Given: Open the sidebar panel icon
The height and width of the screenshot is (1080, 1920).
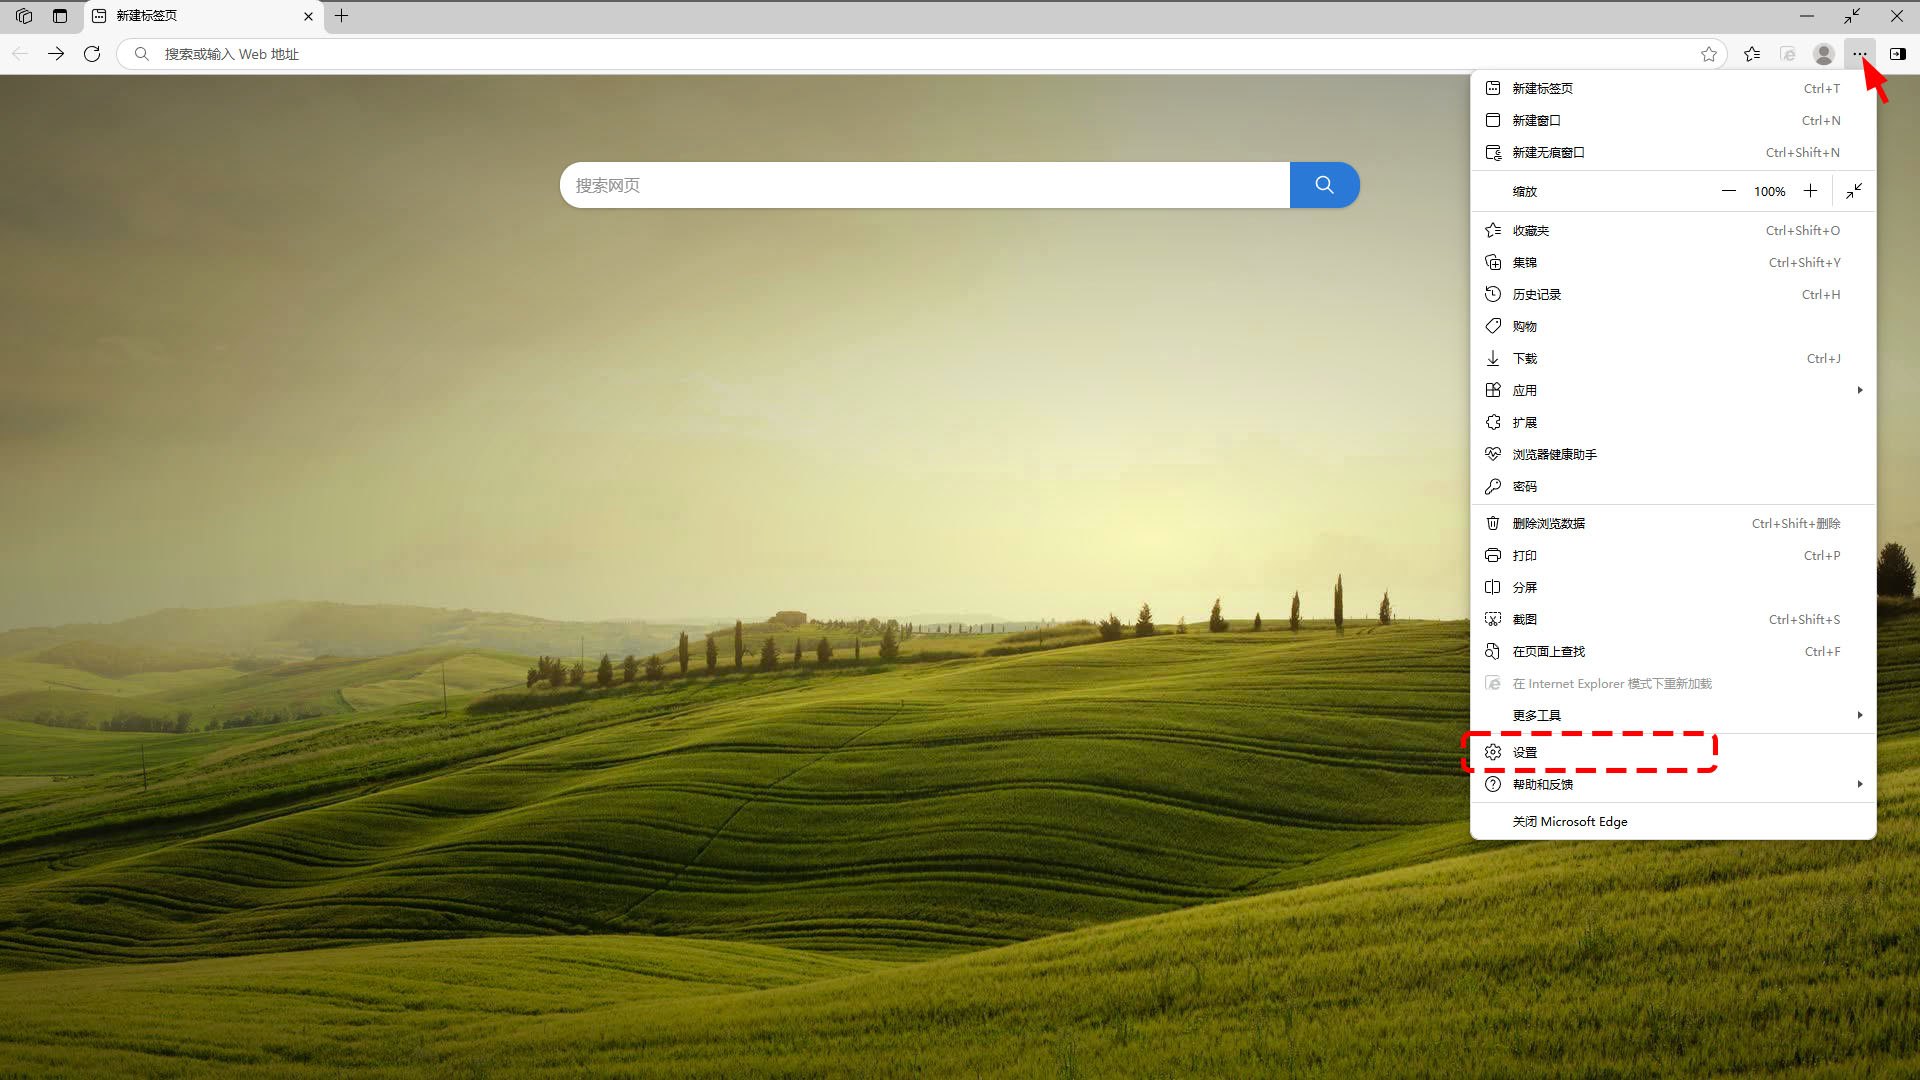Looking at the screenshot, I should coord(1897,54).
